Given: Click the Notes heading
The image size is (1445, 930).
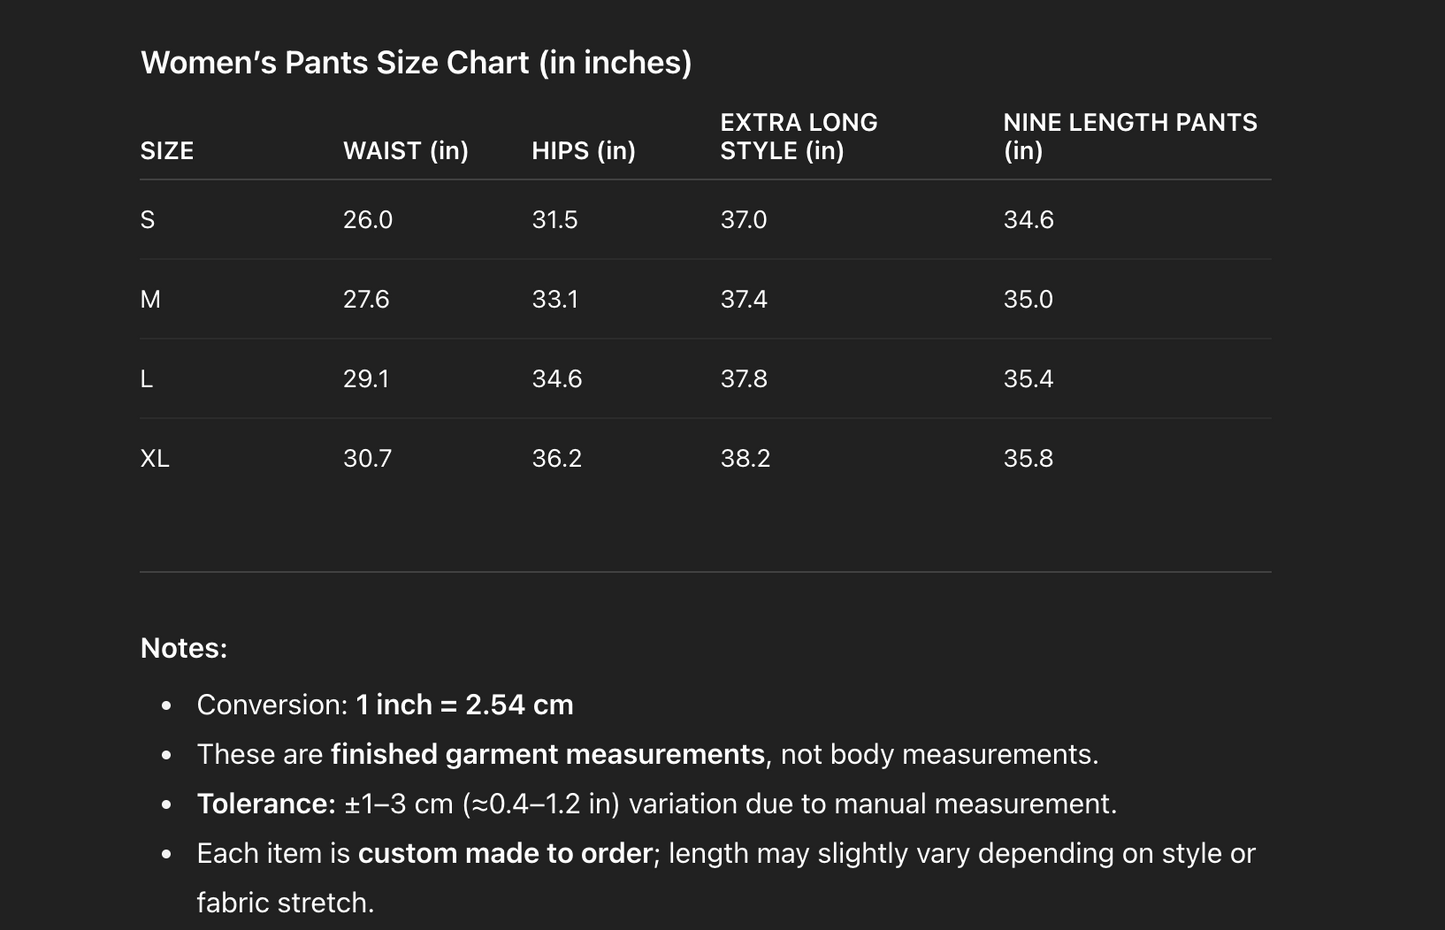Looking at the screenshot, I should coord(184,648).
